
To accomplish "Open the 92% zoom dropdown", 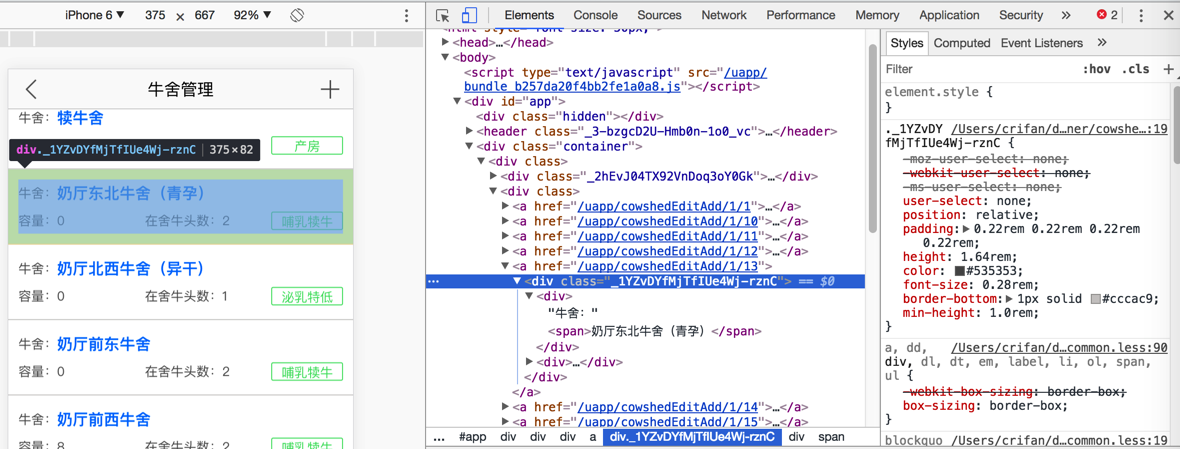I will (x=252, y=15).
